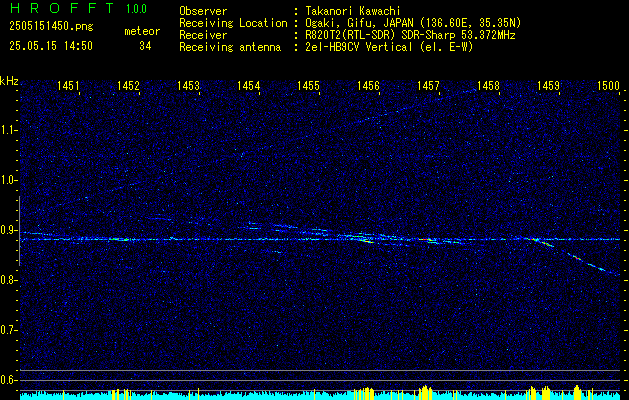629x400 pixels.
Task: Click the Receiving antenna label
Action: coord(230,47)
